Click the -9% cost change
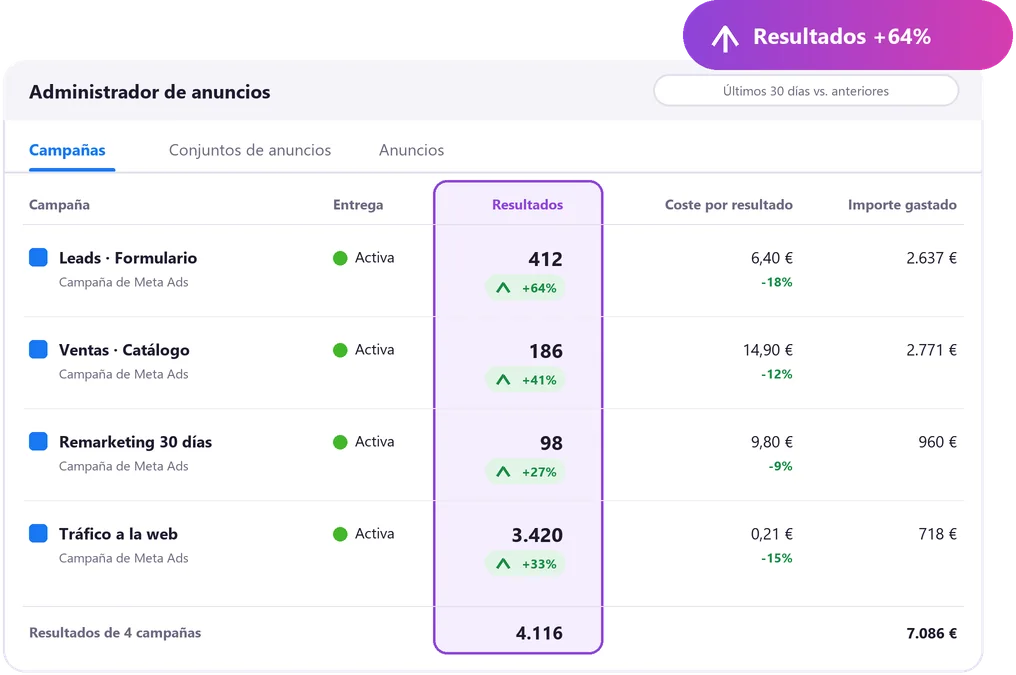This screenshot has height=675, width=1016. [x=781, y=466]
